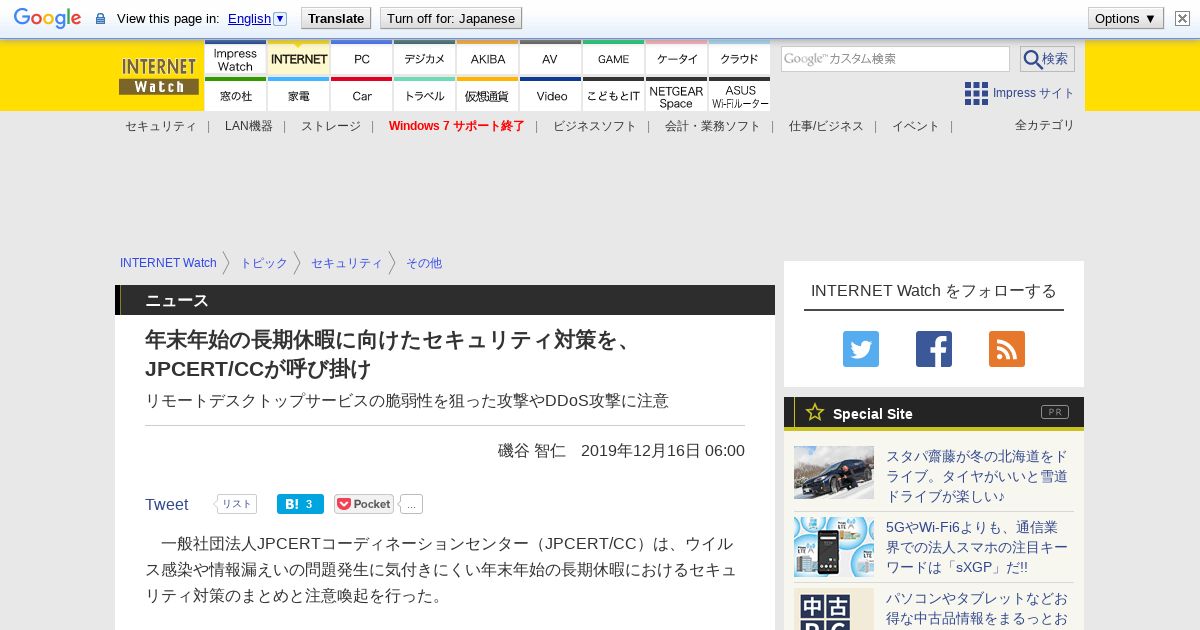This screenshot has height=630, width=1200.
Task: Open the ケータイ tab
Action: [676, 59]
